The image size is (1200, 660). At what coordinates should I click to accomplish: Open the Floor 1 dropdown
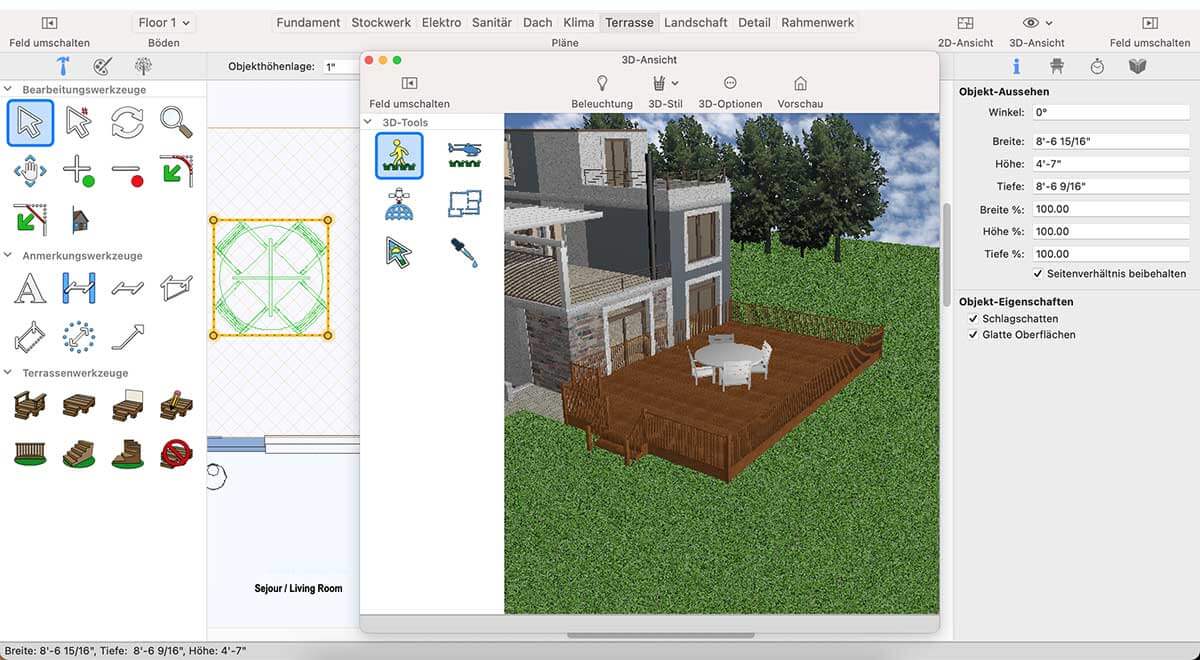[164, 22]
